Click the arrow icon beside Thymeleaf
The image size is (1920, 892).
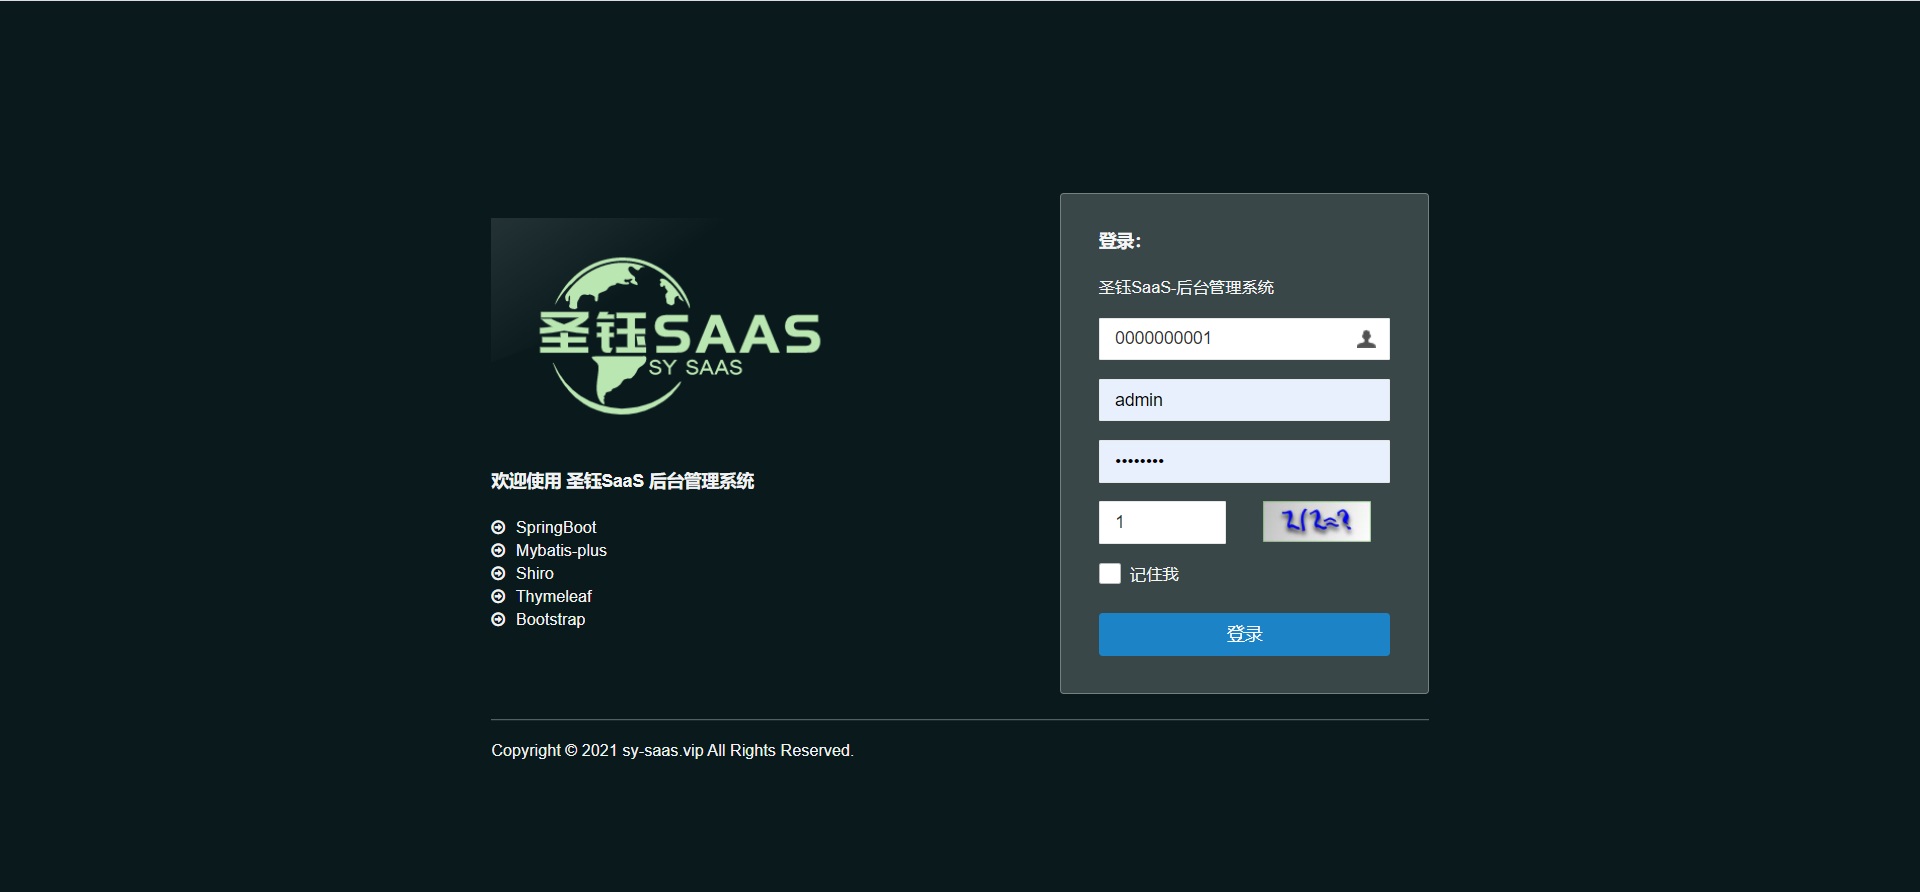pos(498,596)
